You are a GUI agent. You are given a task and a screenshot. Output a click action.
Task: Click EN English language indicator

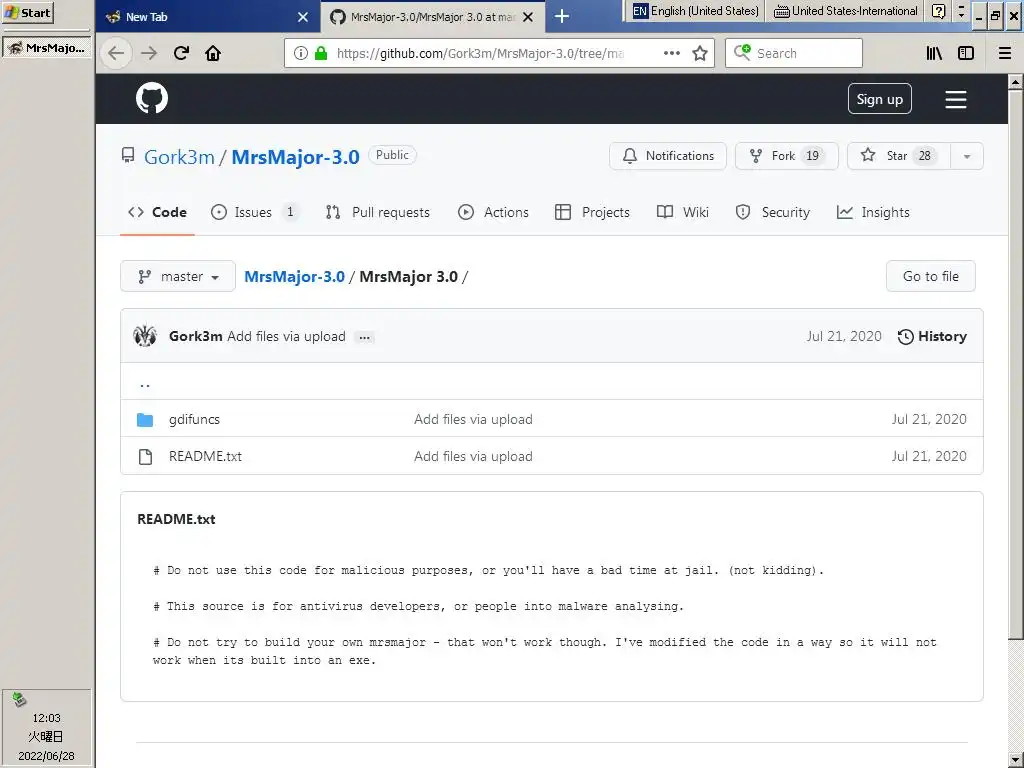coord(696,11)
